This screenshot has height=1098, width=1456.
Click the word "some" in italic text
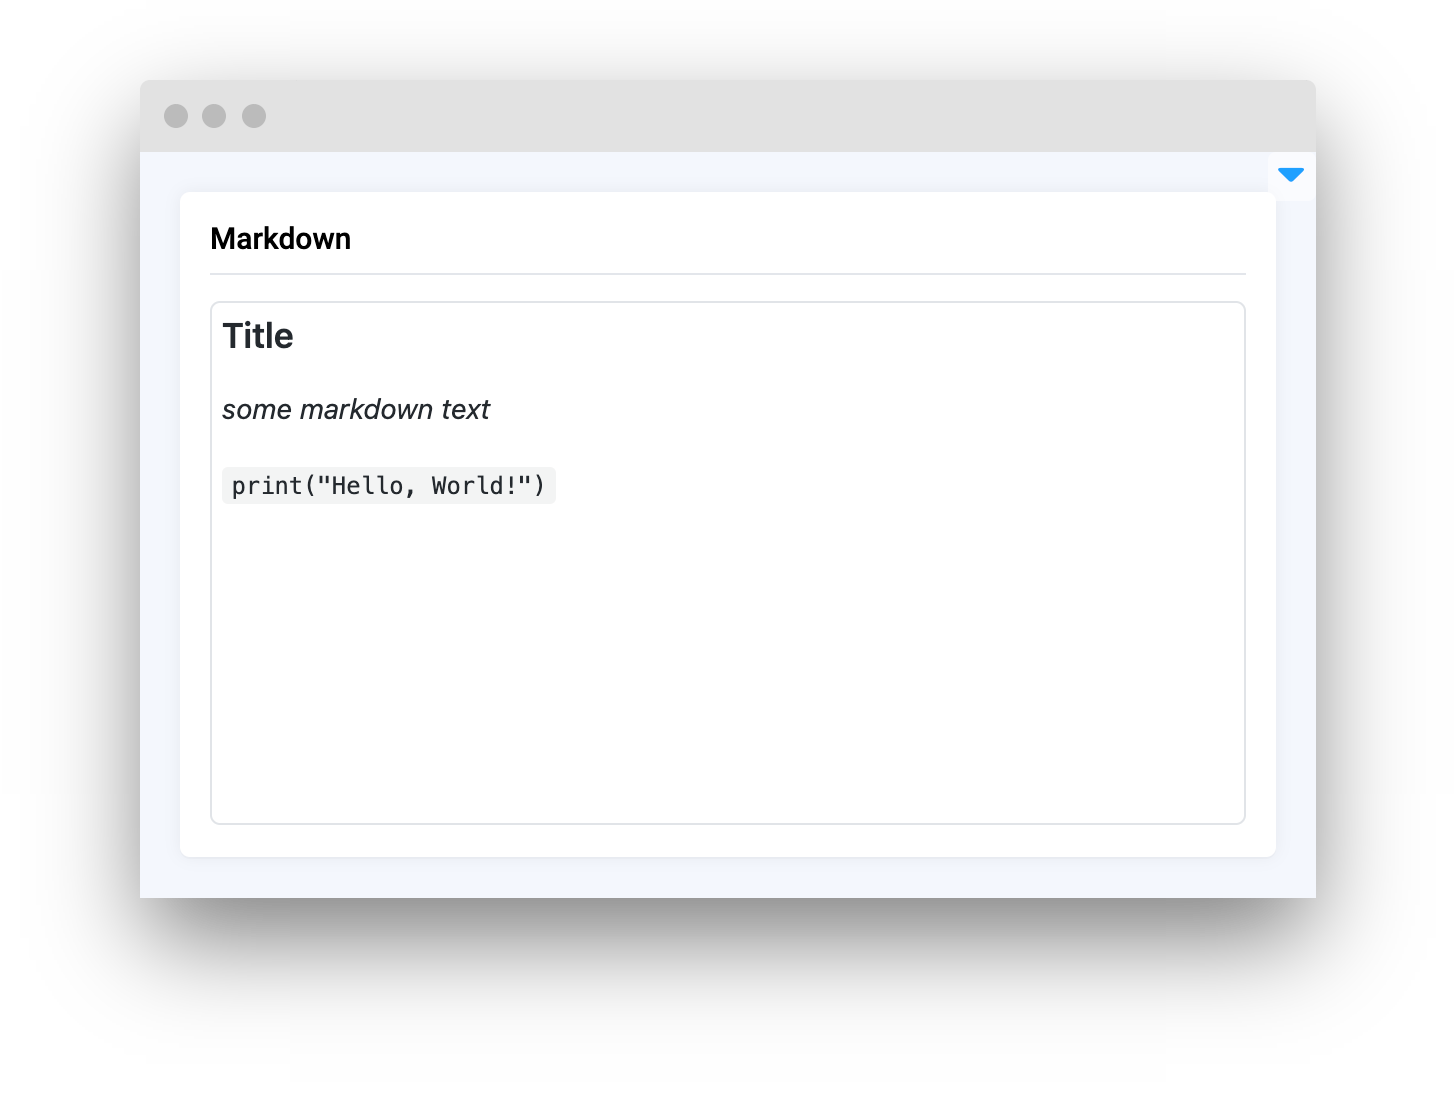pyautogui.click(x=257, y=410)
